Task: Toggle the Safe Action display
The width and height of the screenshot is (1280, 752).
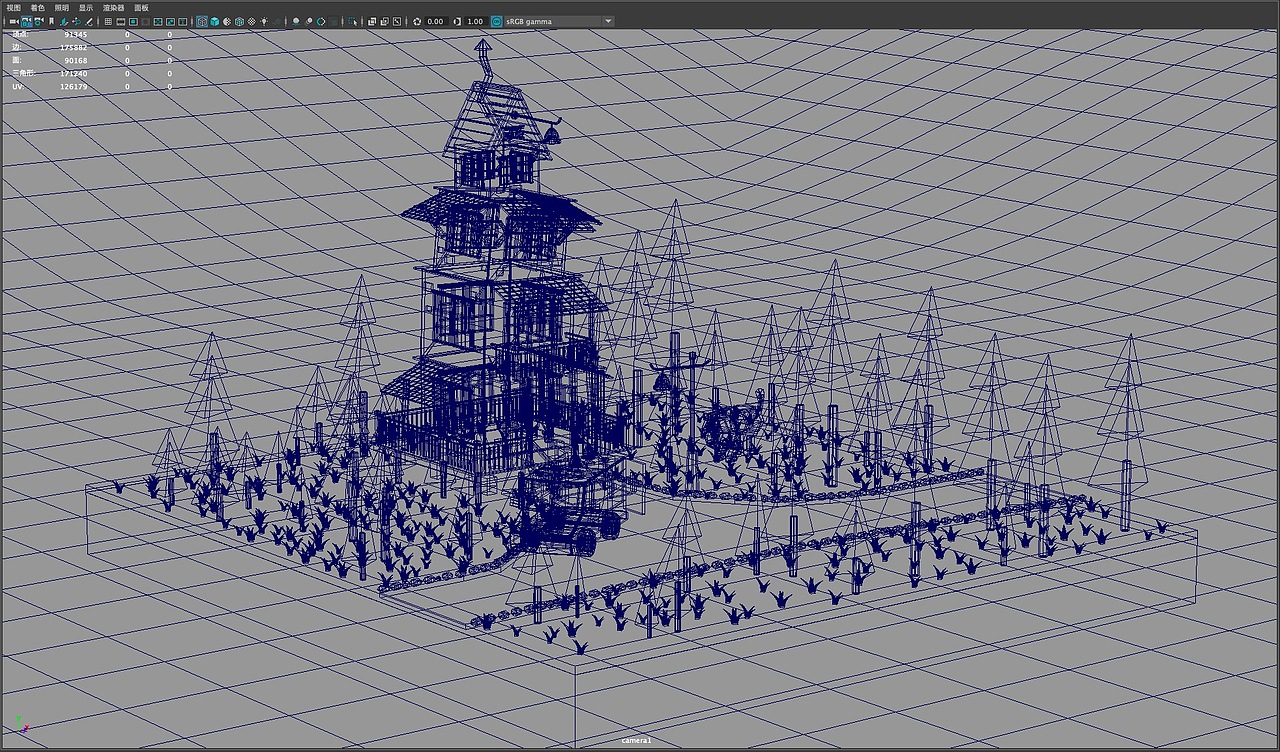Action: 170,21
